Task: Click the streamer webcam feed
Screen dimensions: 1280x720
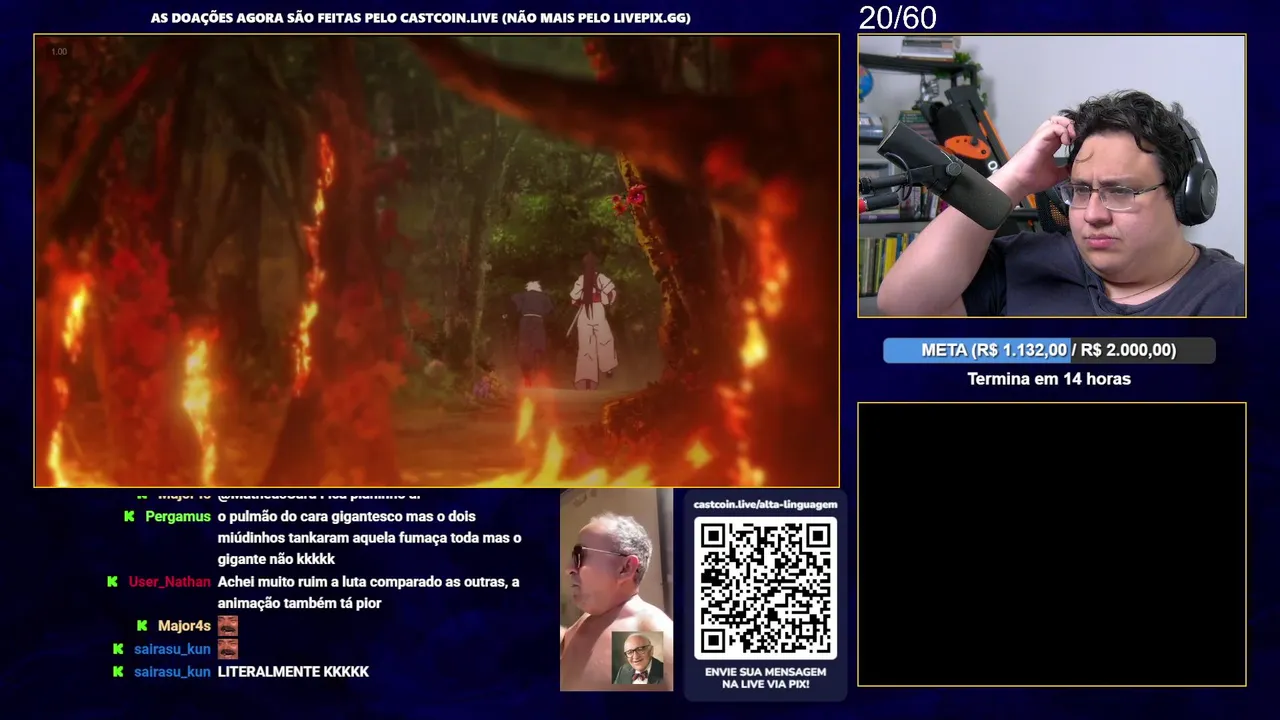Action: (x=1052, y=176)
